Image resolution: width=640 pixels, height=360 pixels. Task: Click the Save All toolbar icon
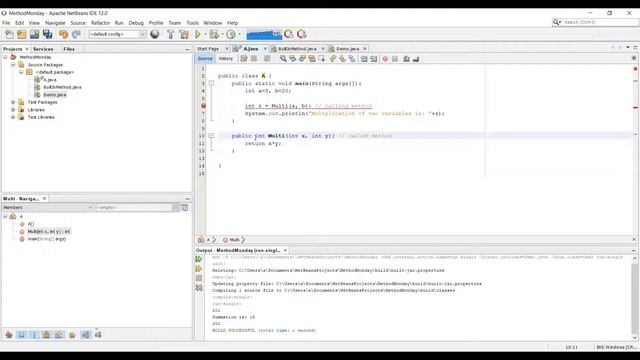pyautogui.click(x=48, y=34)
